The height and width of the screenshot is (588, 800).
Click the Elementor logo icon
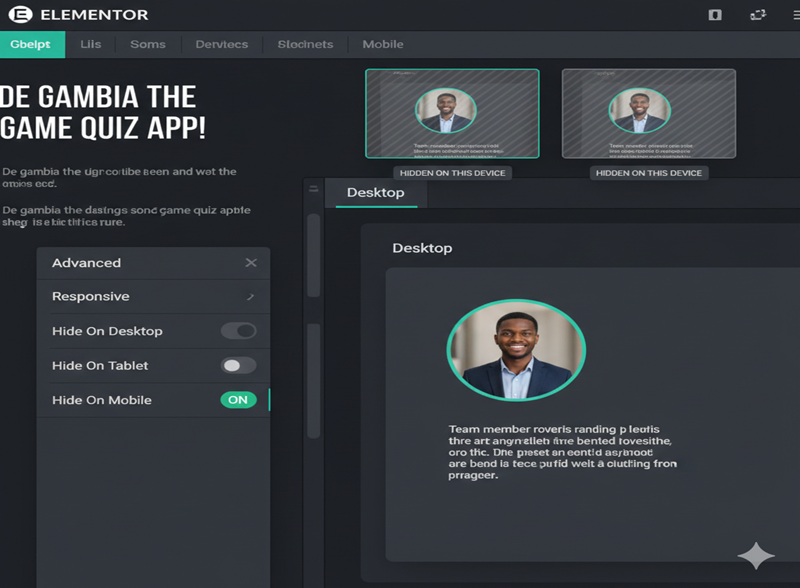click(x=19, y=15)
